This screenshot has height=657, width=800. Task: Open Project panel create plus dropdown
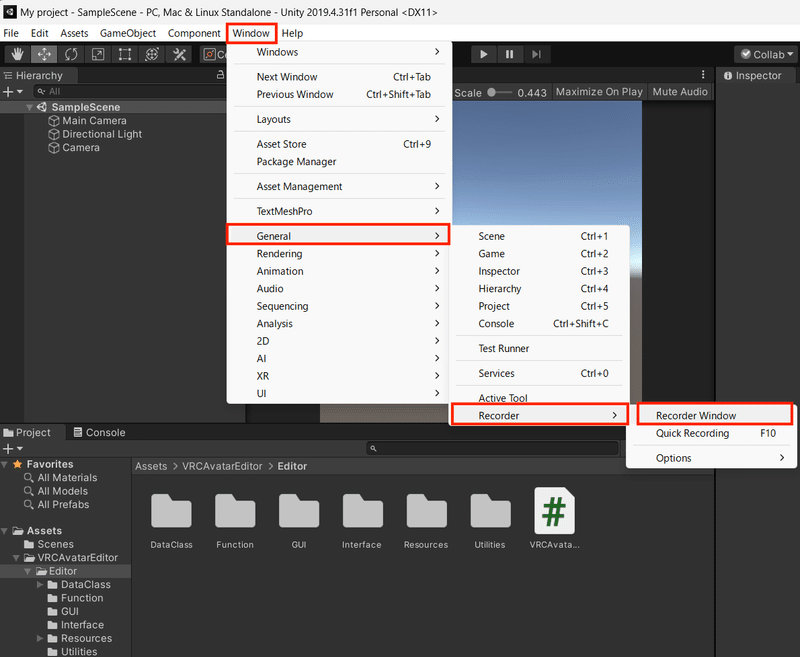pyautogui.click(x=13, y=448)
